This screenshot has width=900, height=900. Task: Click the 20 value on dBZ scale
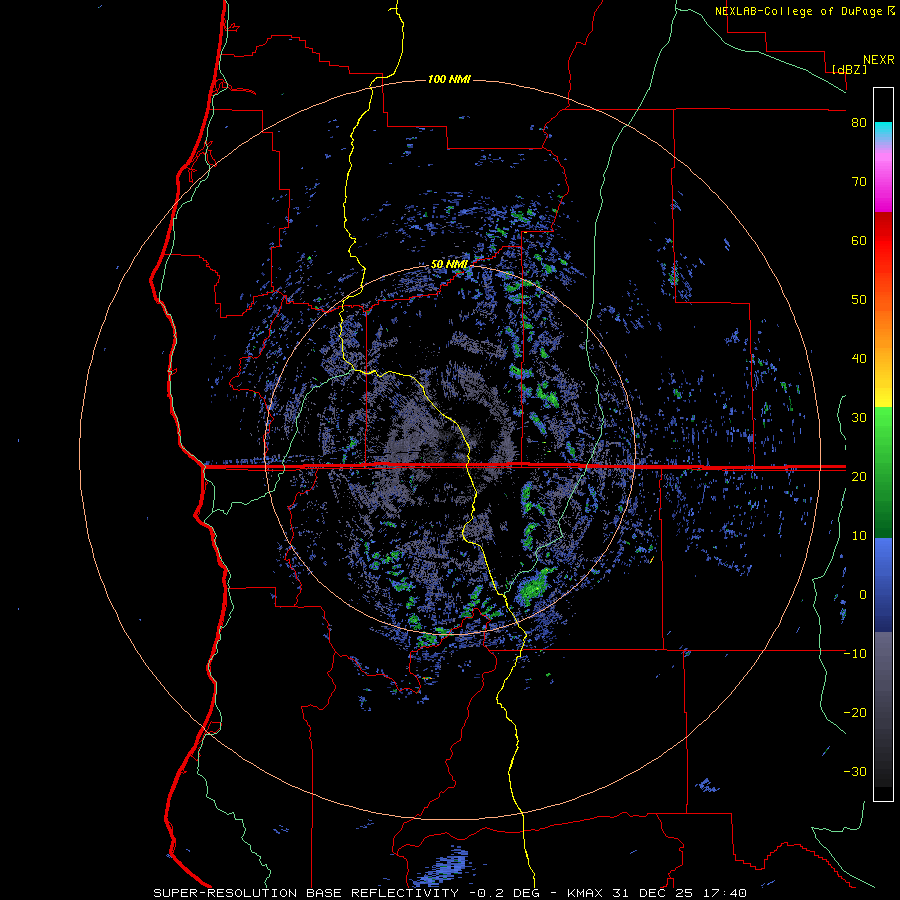click(x=859, y=476)
